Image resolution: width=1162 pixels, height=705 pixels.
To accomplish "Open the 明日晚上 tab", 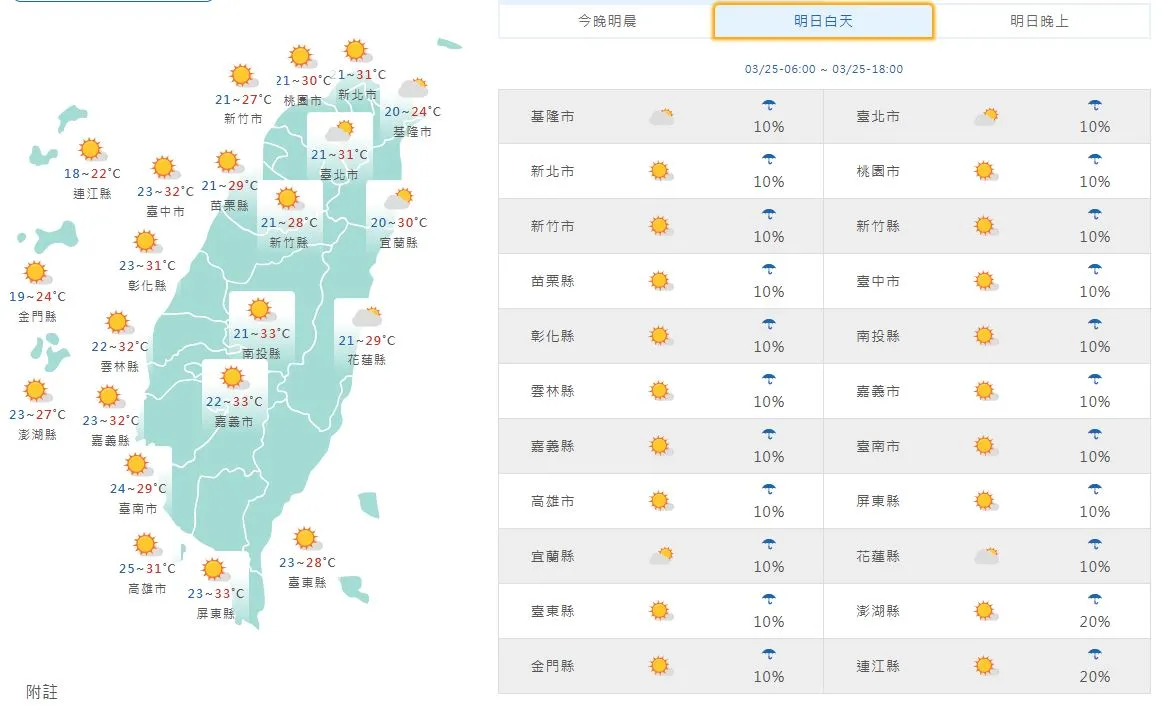I will 1039,21.
